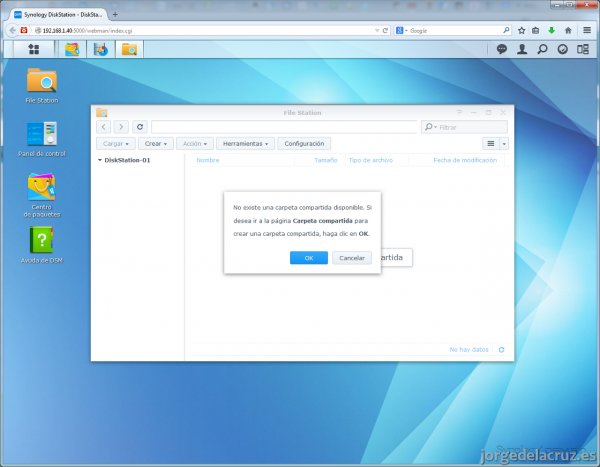The height and width of the screenshot is (467, 600).
Task: Open the Ayuda de DSM desktop shortcut
Action: 42,245
